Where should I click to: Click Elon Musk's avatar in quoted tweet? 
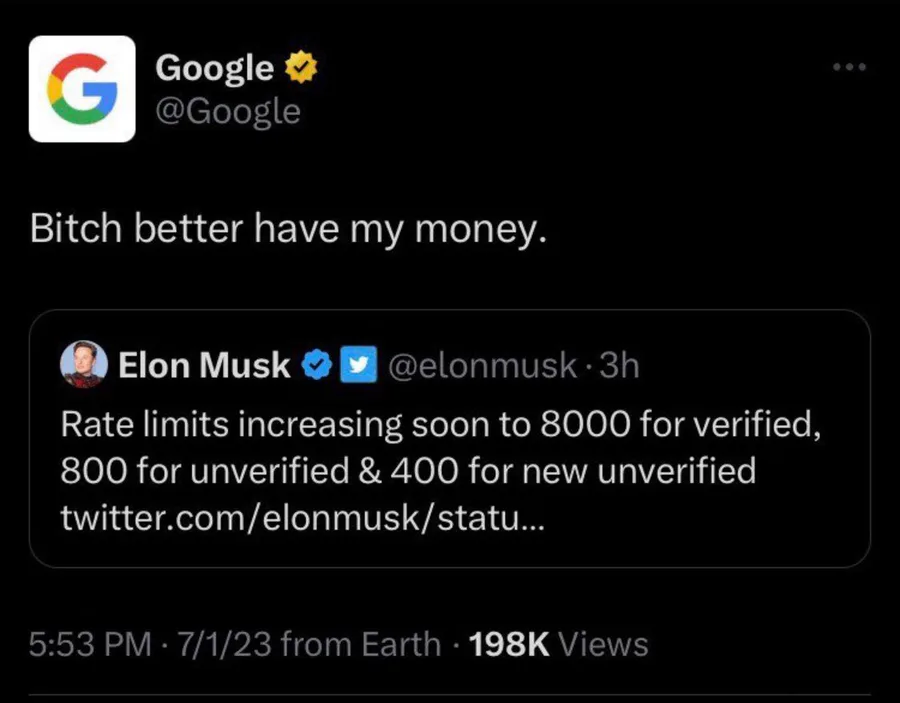(84, 364)
